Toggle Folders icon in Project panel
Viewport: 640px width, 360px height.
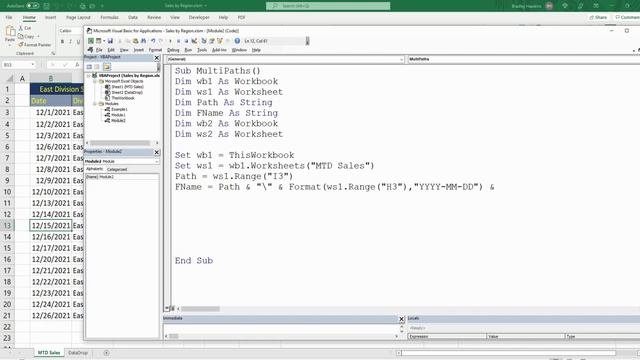107,67
